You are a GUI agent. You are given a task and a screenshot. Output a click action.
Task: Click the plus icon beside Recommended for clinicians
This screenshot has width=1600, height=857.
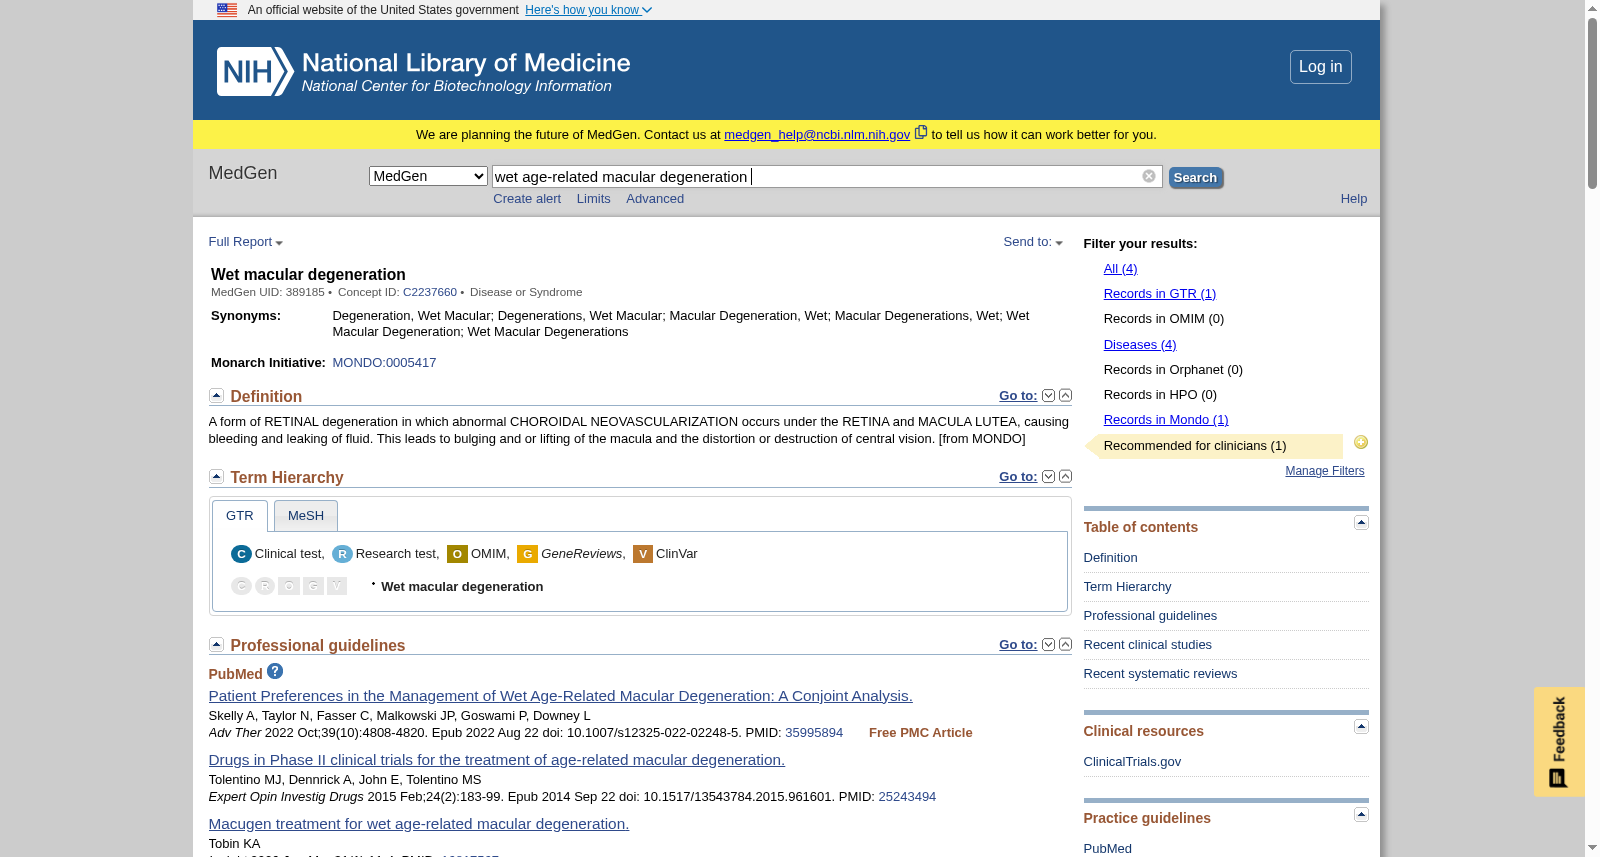[1361, 442]
